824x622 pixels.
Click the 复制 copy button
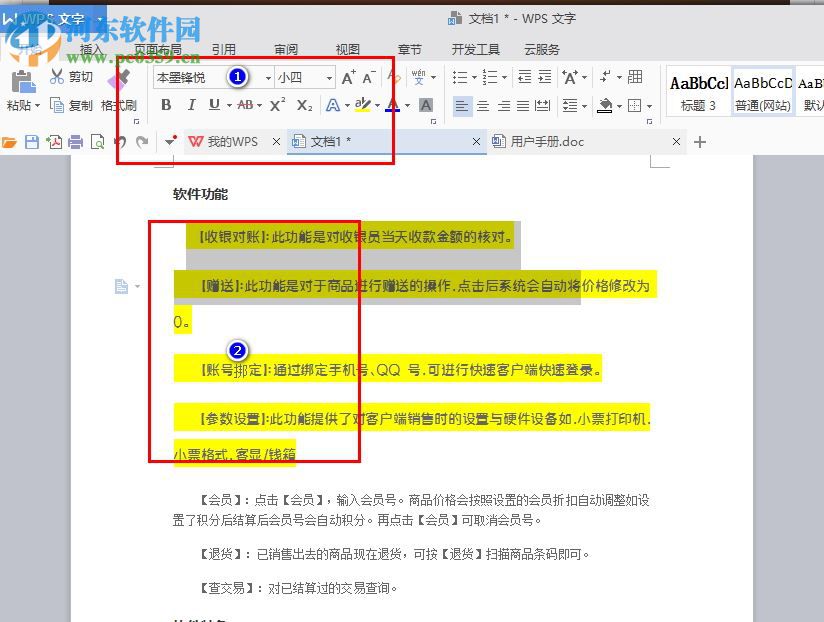click(71, 104)
